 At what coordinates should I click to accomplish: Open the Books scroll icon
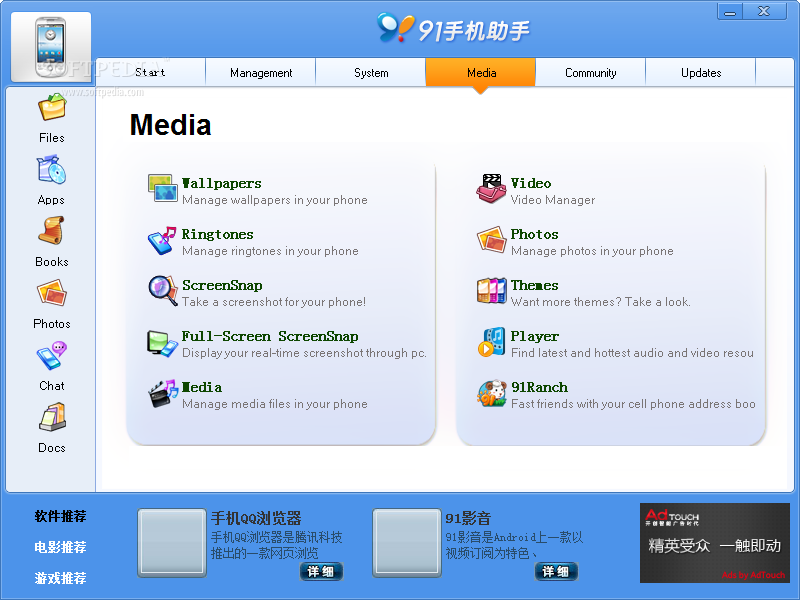(x=52, y=232)
